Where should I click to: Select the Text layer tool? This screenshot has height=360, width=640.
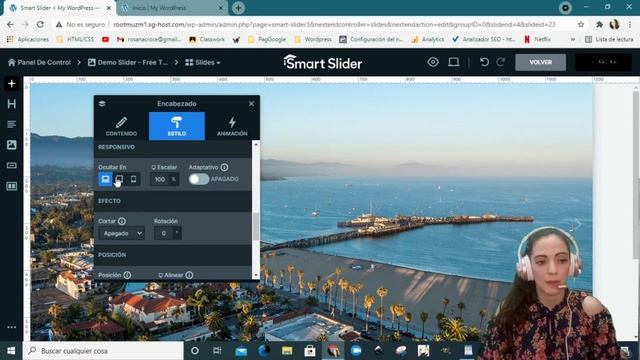click(11, 124)
